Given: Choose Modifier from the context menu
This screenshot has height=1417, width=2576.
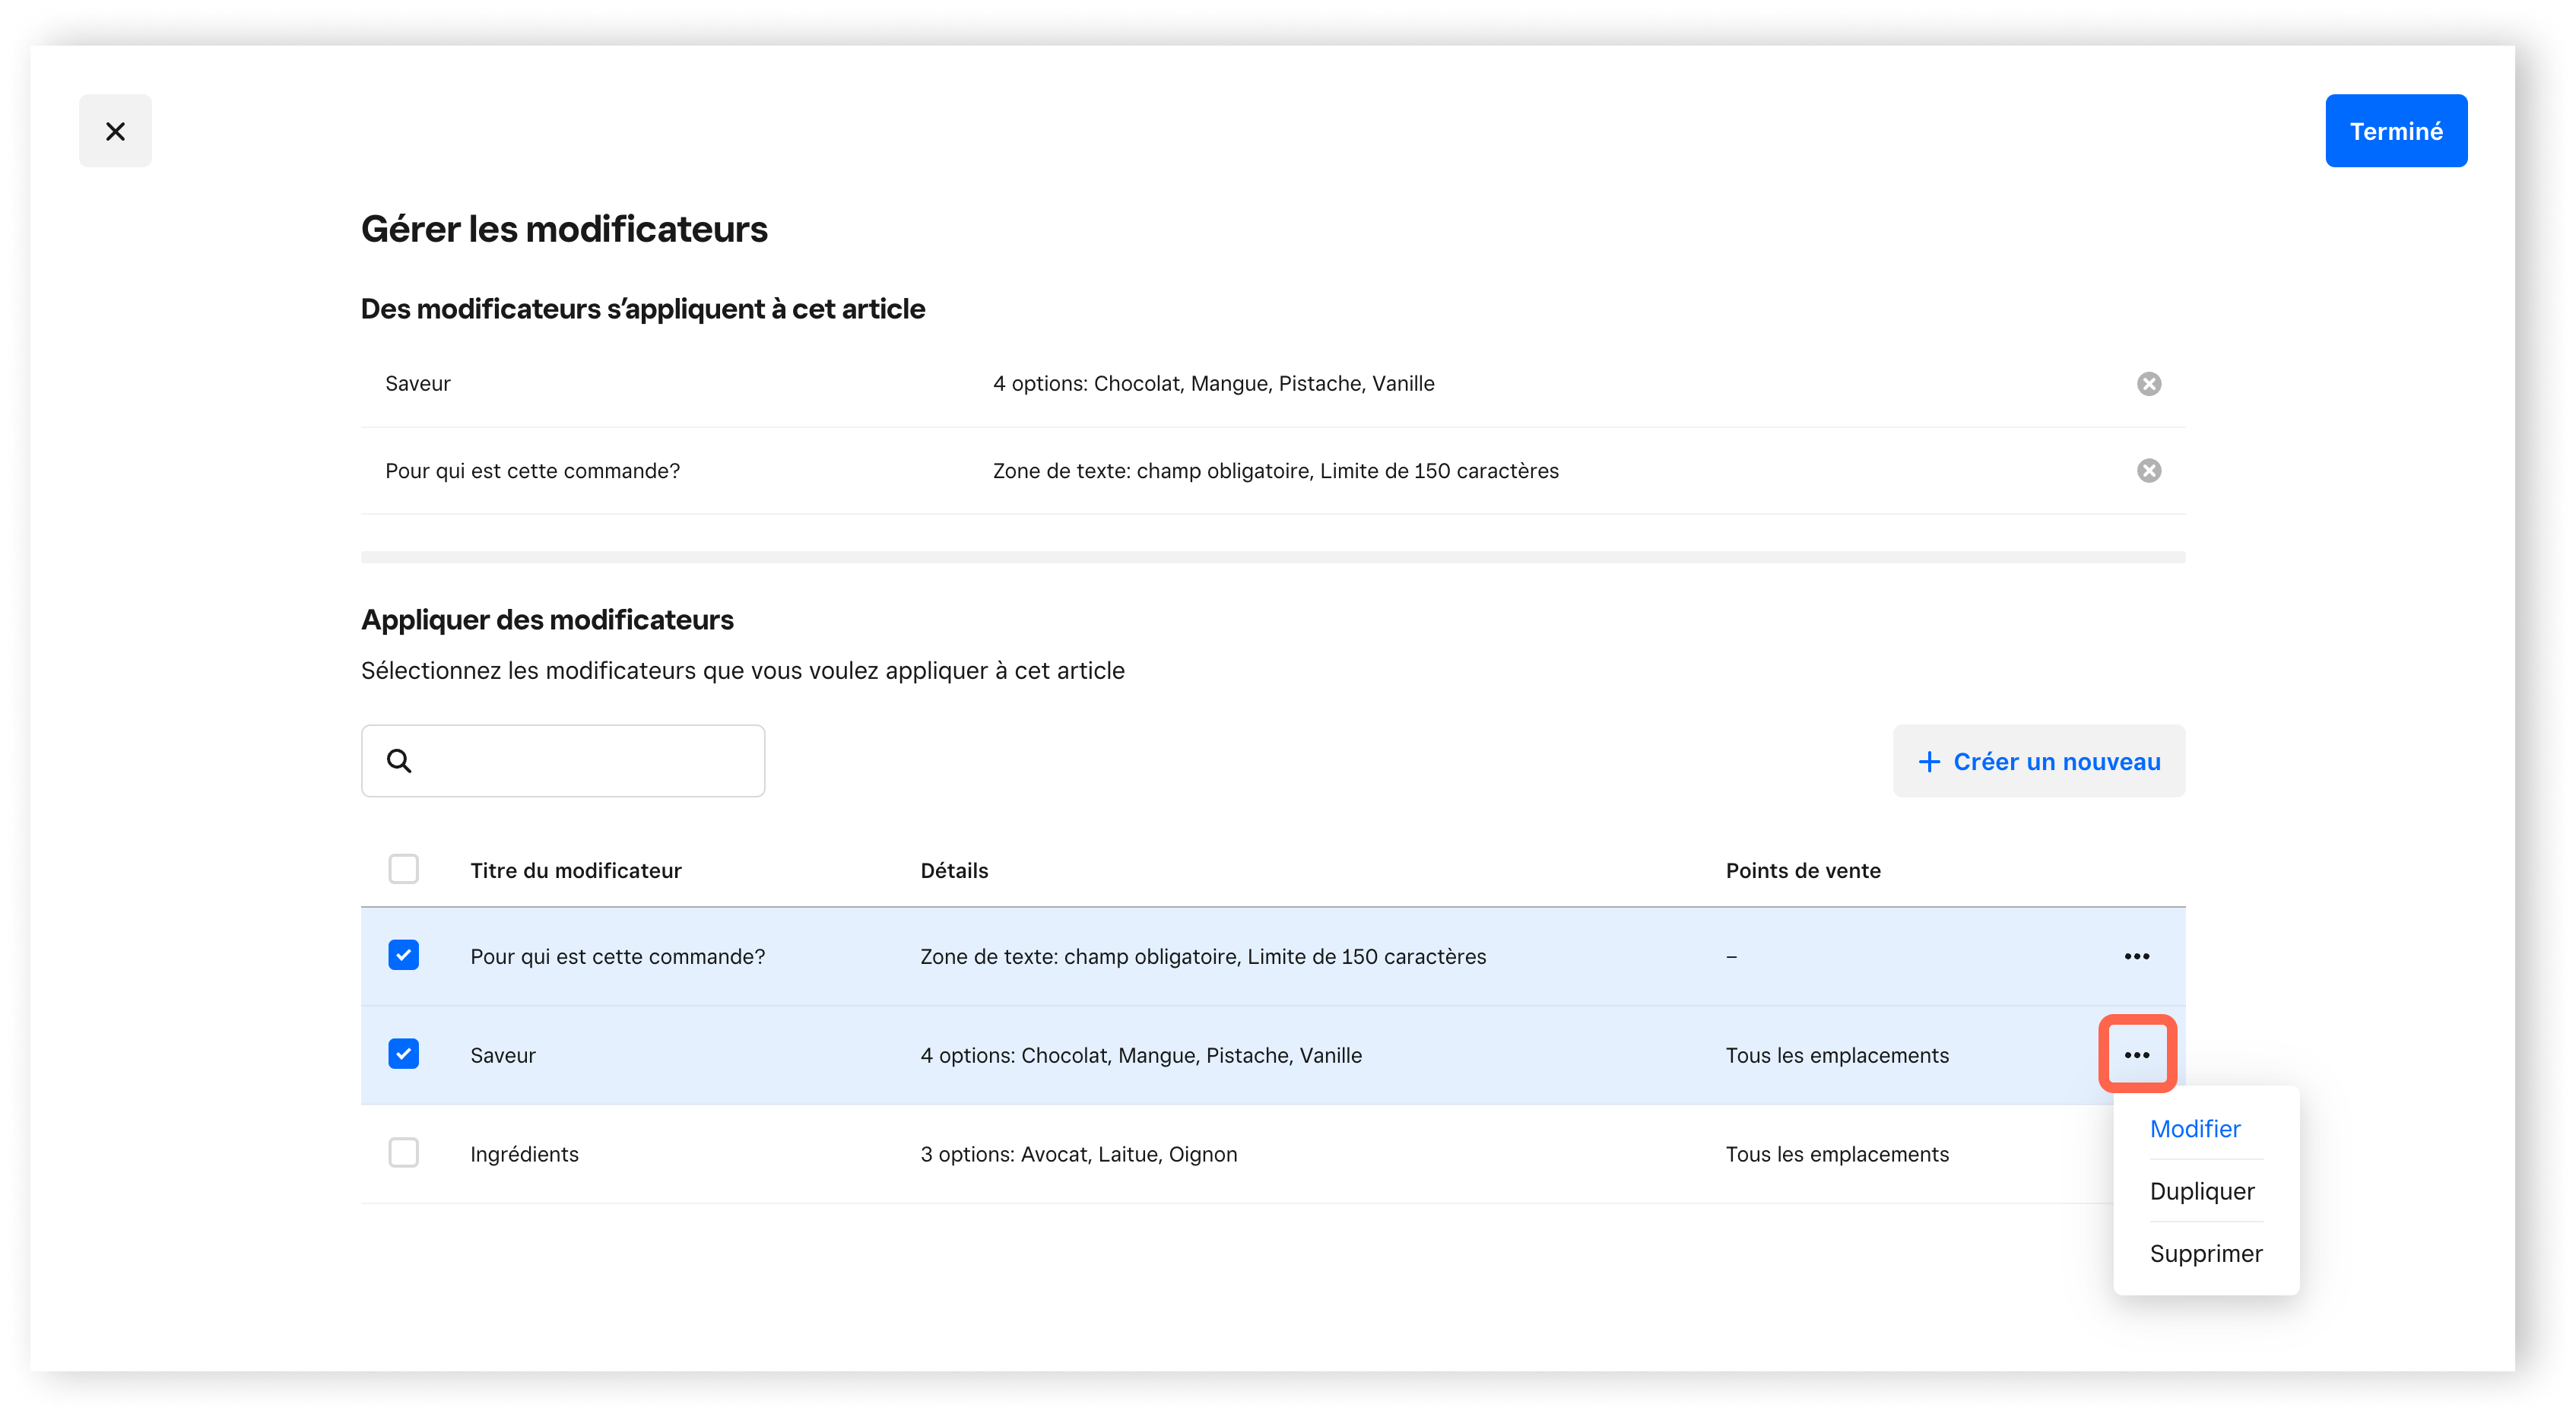Looking at the screenshot, I should click(2194, 1129).
